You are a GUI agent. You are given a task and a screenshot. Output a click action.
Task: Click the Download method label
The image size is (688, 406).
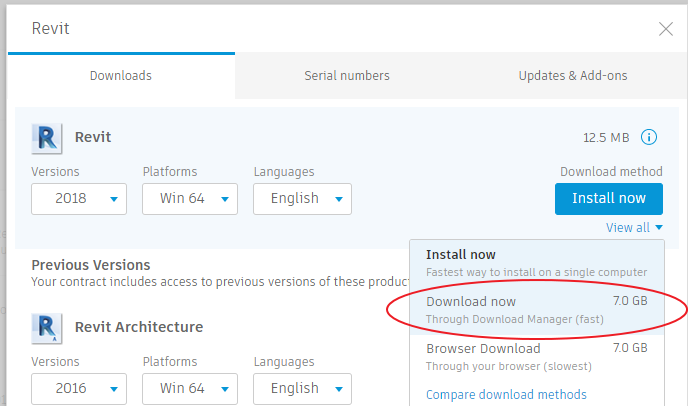click(611, 172)
